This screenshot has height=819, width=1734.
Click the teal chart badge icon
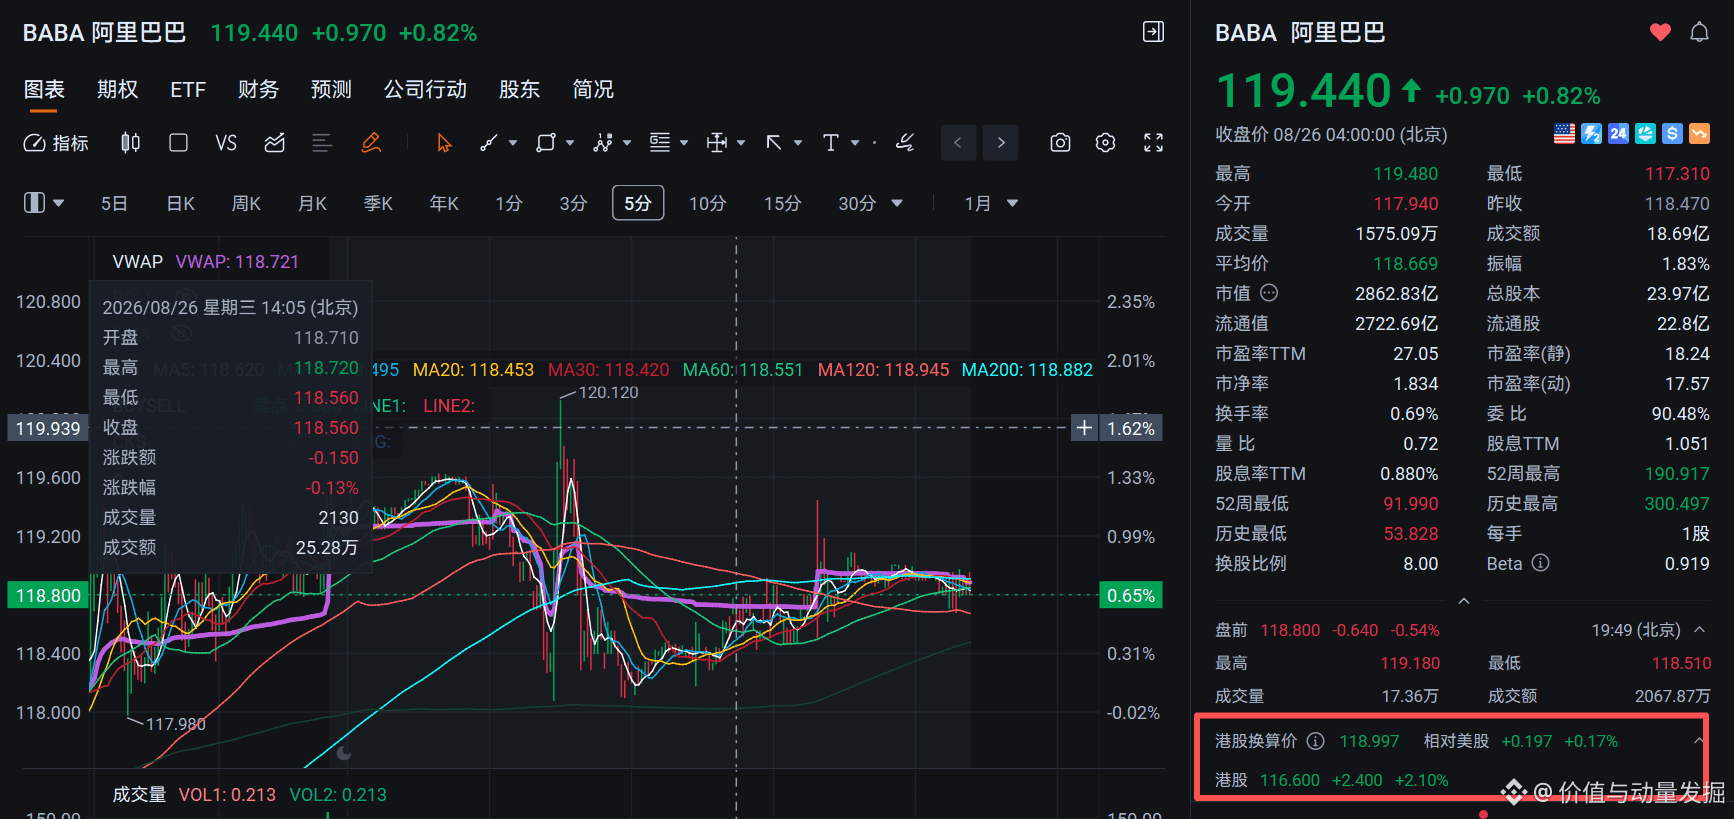[x=1645, y=134]
